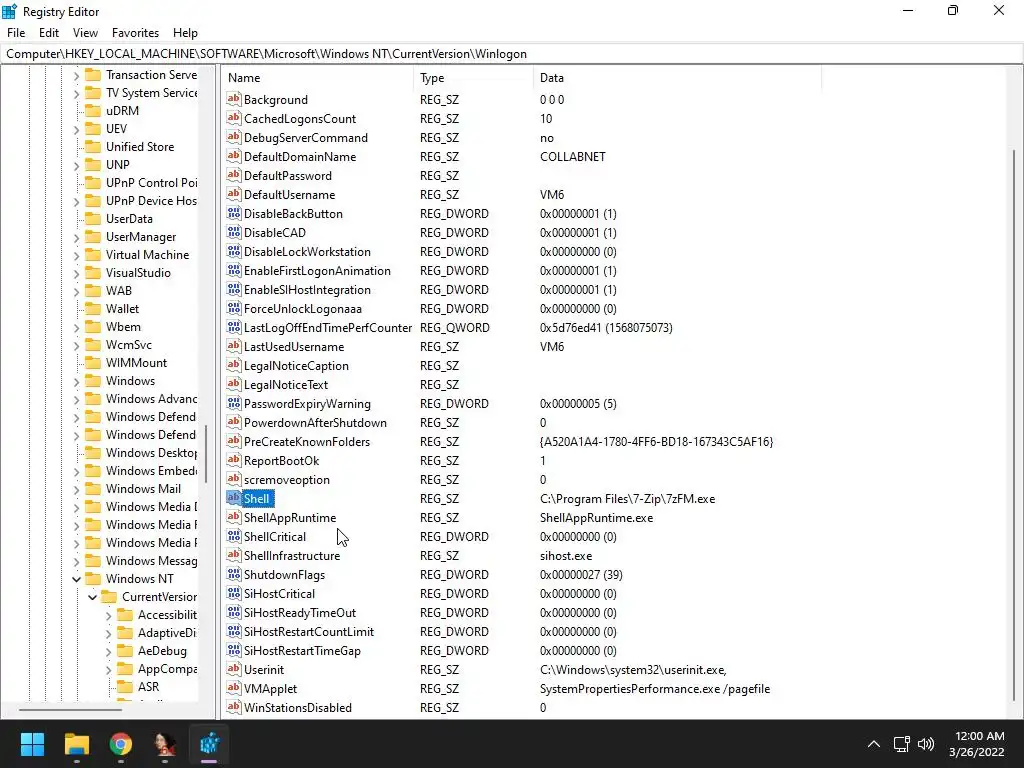
Task: Collapse the CurrentVersion tree node
Action: tap(92, 597)
